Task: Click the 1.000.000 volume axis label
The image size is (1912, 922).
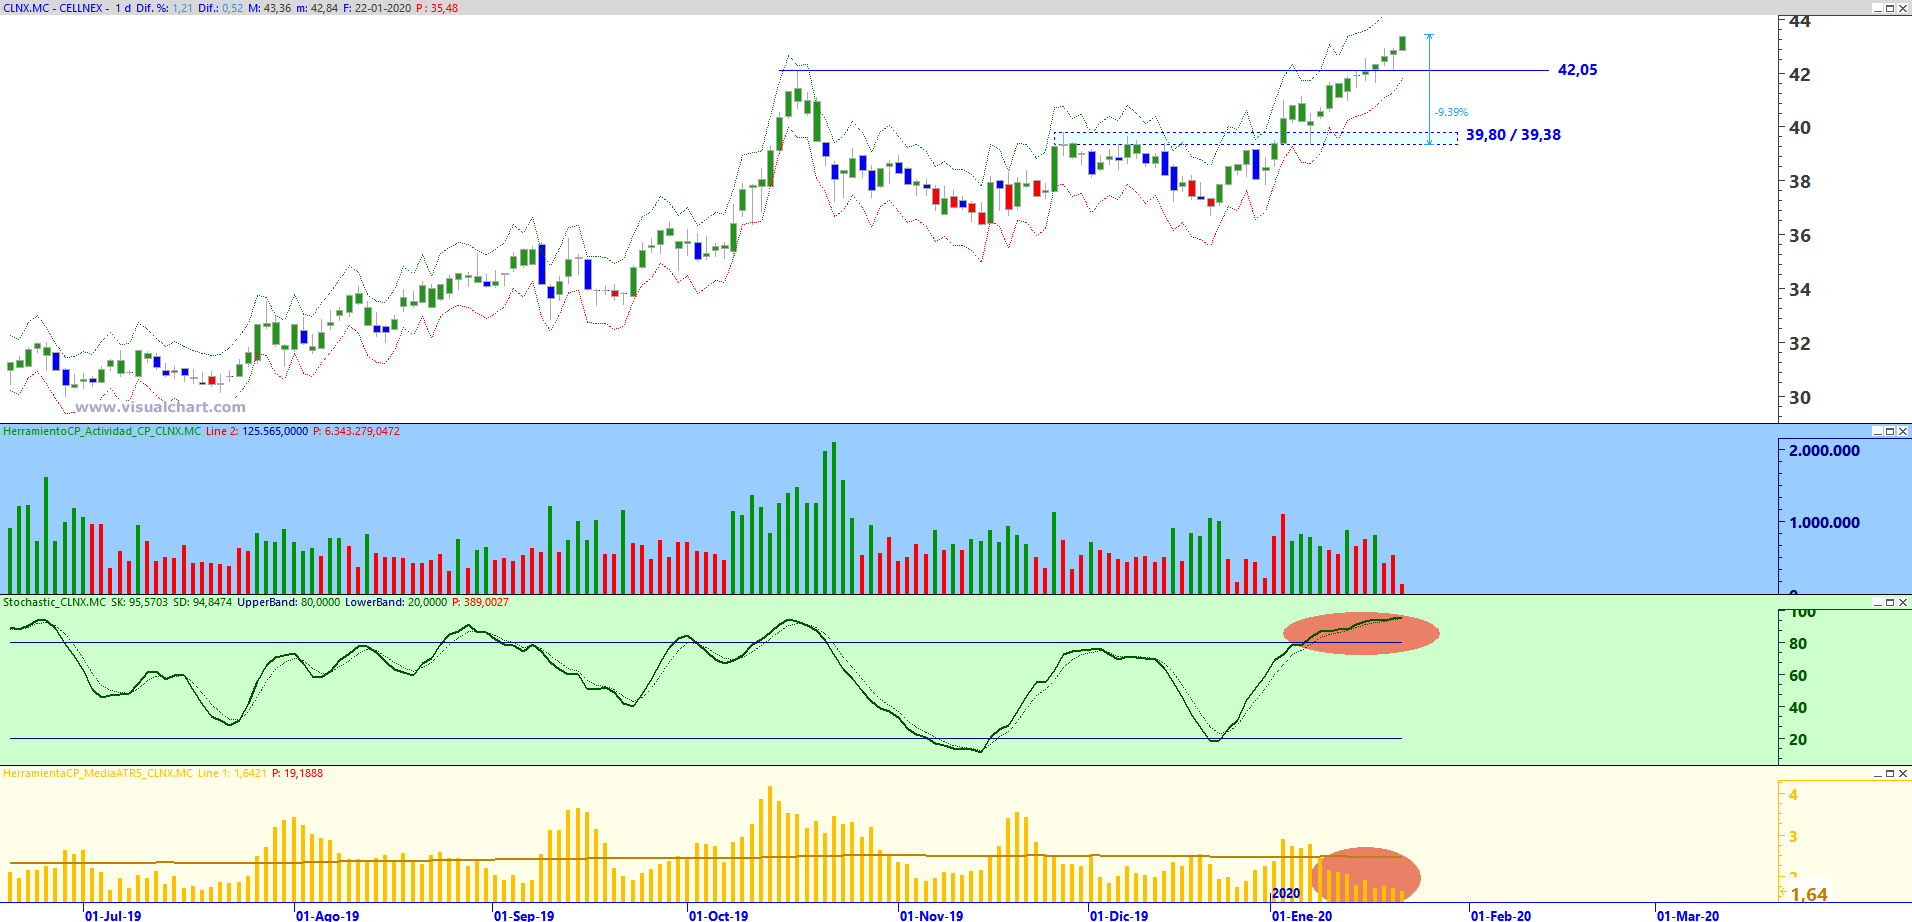Action: point(1824,522)
